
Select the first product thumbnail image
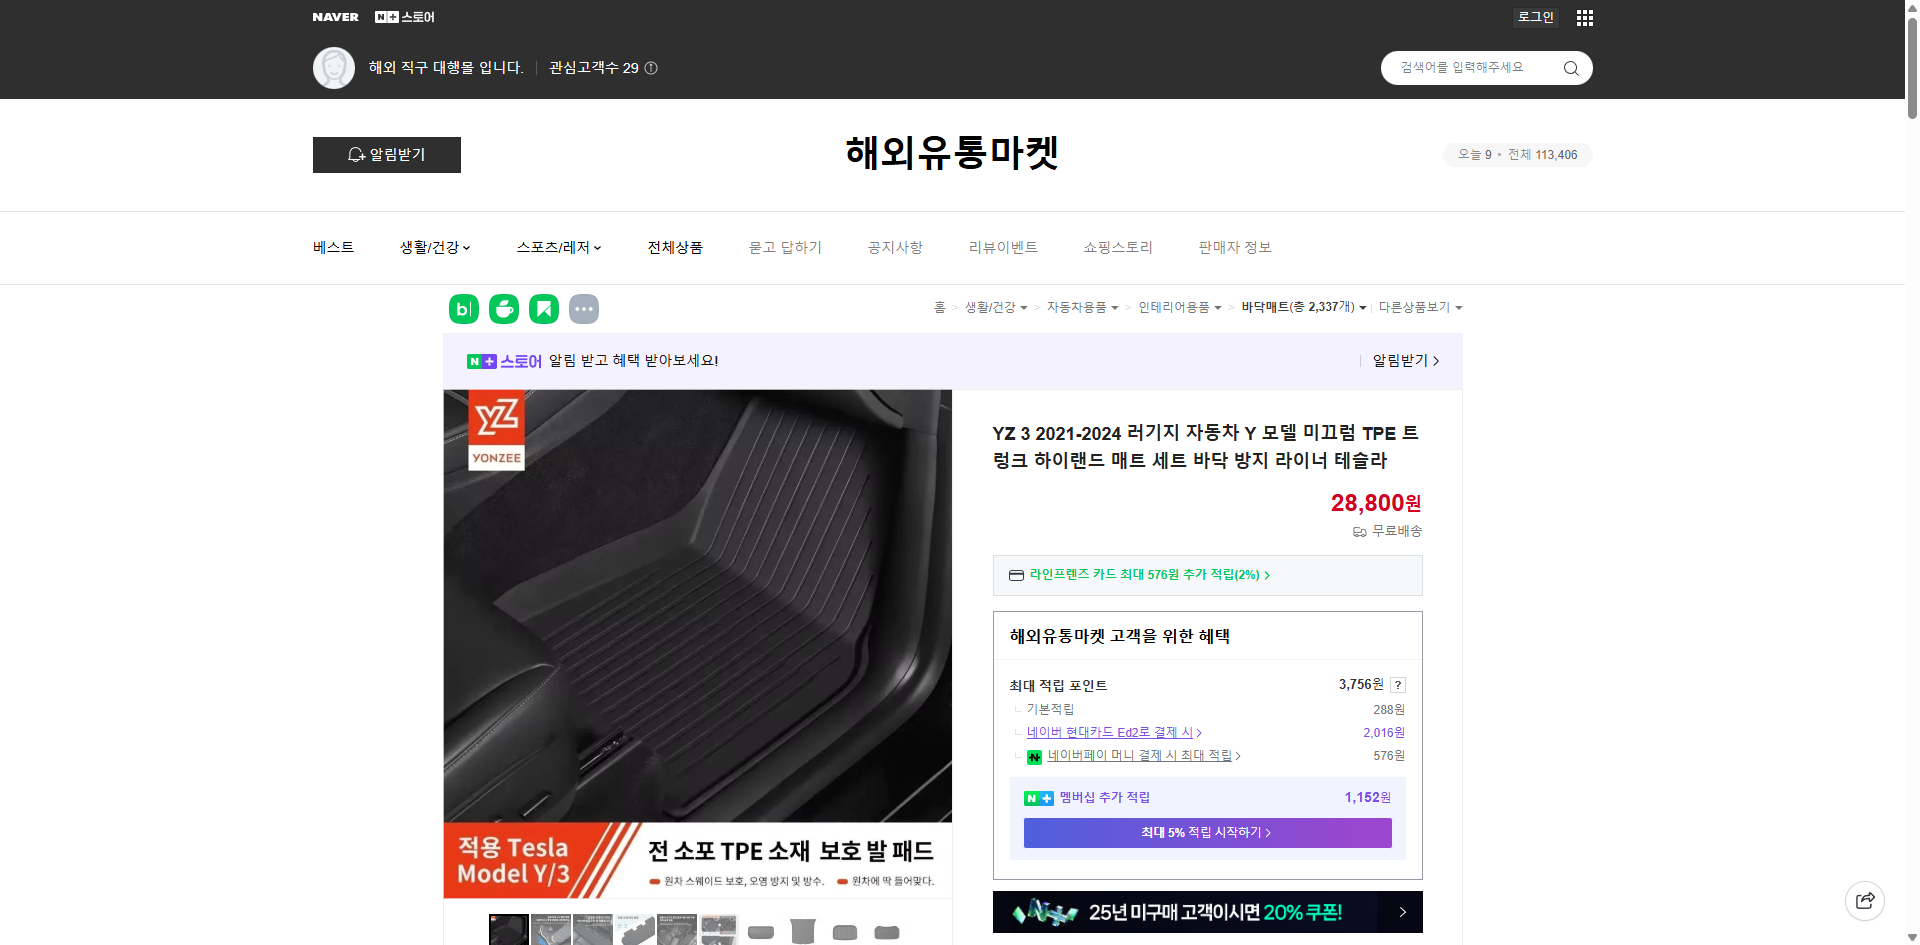coord(508,929)
